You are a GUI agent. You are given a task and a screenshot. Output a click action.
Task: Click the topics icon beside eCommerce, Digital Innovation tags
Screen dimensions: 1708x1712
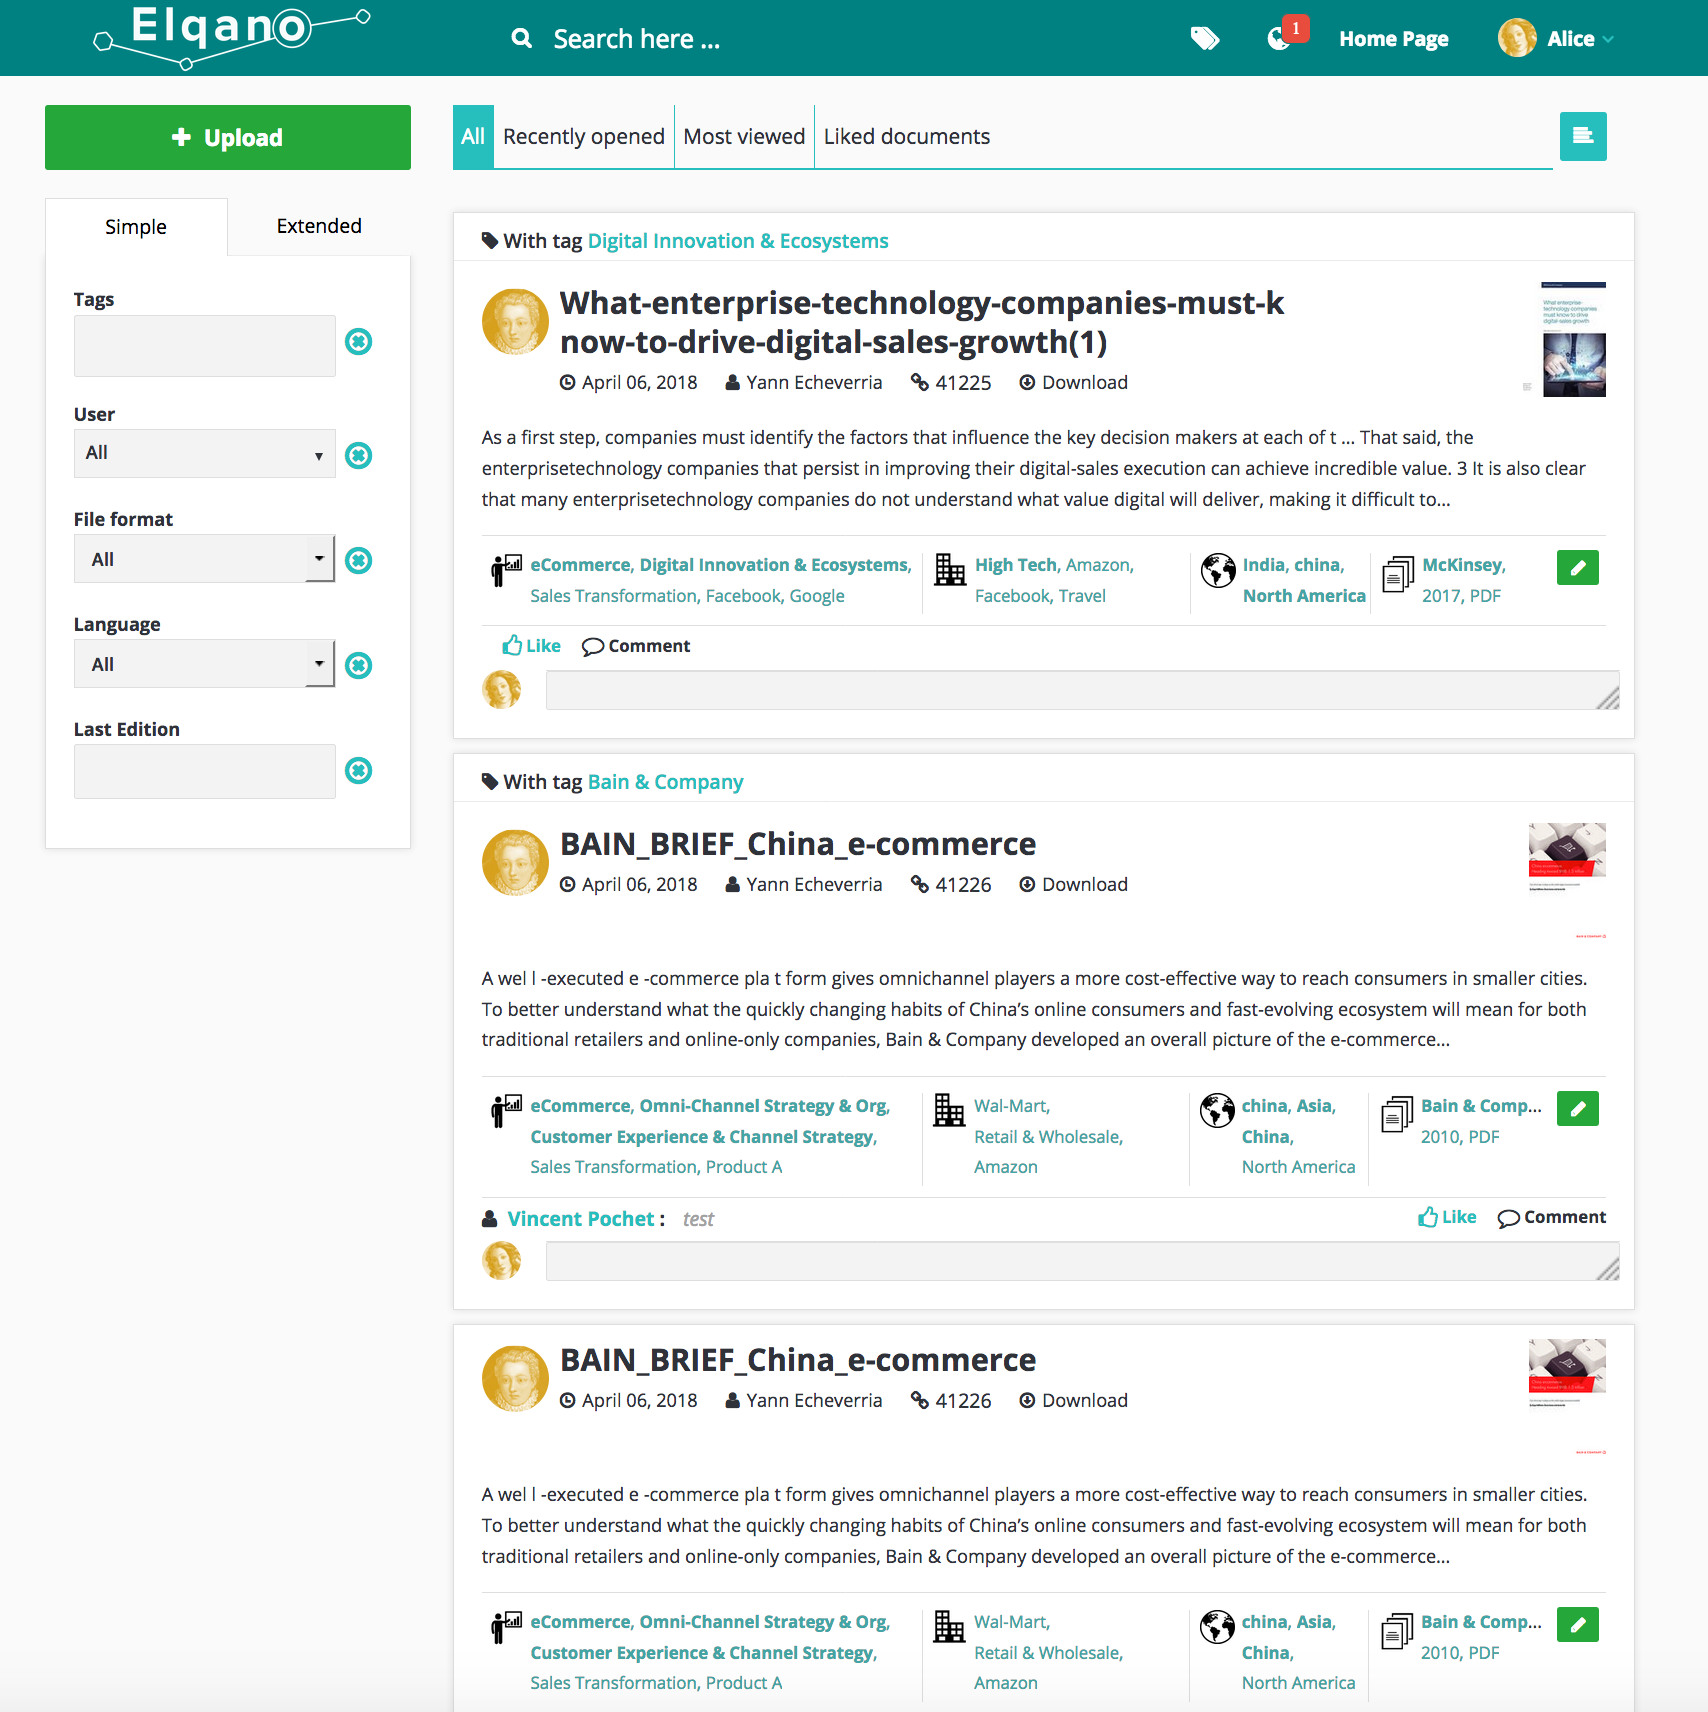pyautogui.click(x=506, y=570)
